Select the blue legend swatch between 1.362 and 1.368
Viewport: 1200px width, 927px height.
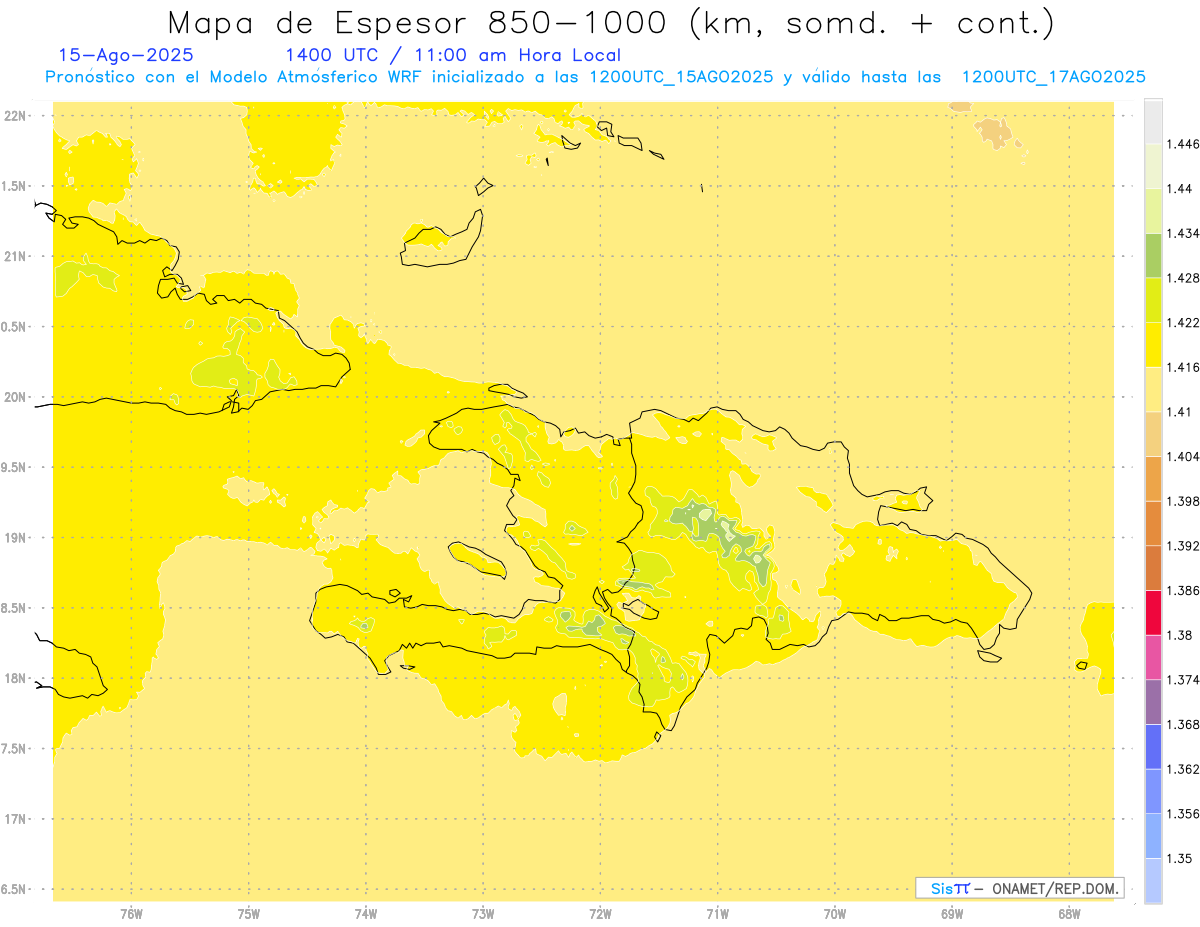click(1153, 747)
